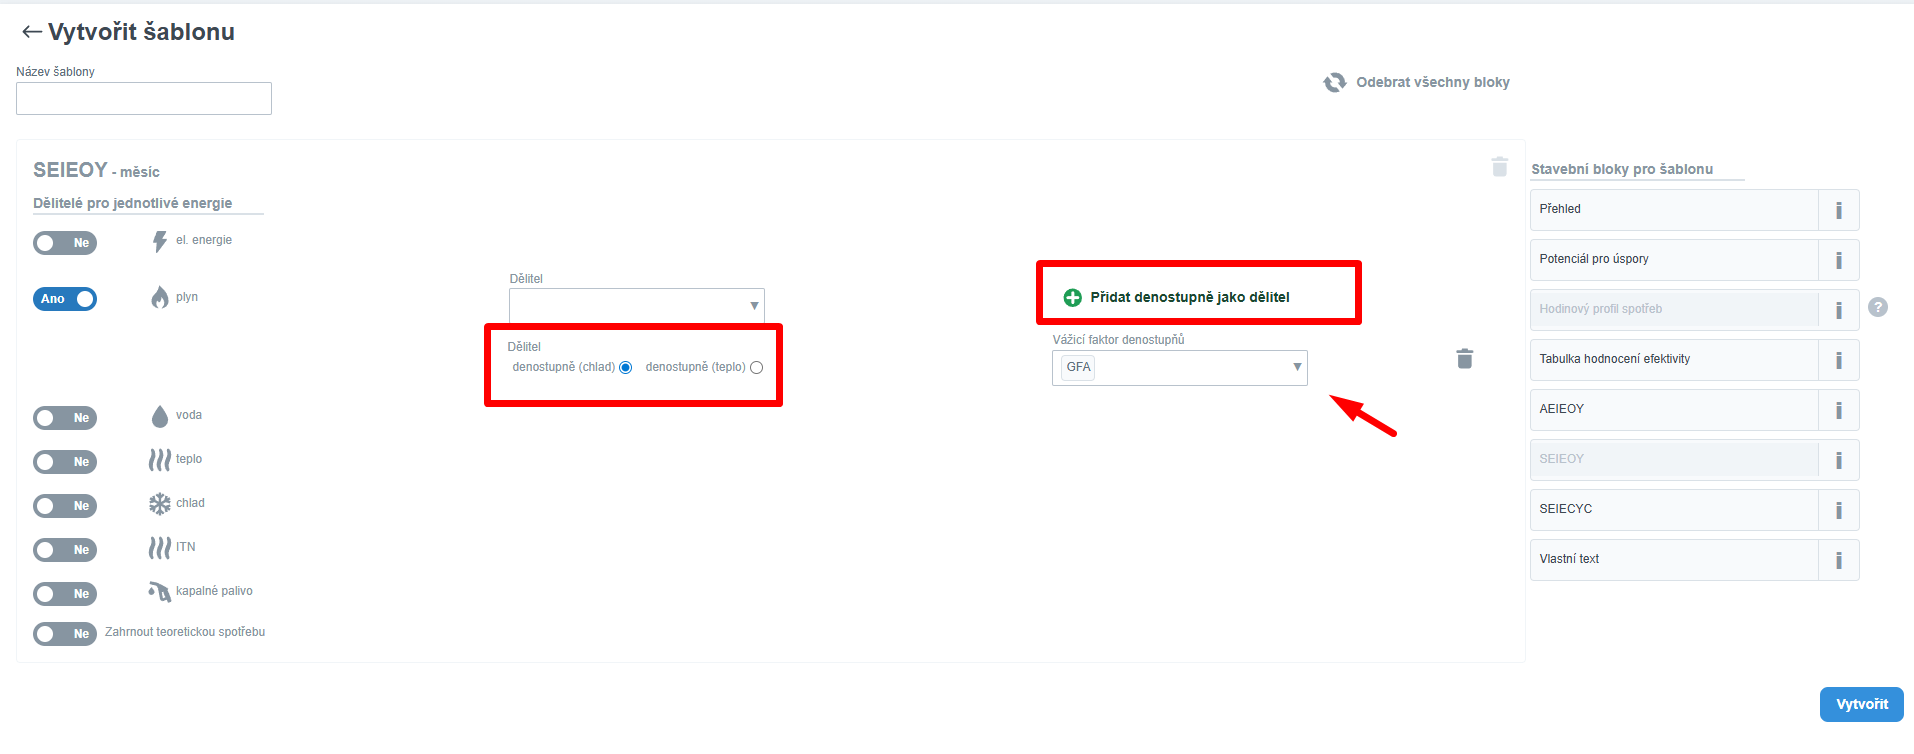Click the help question mark icon

(1878, 308)
